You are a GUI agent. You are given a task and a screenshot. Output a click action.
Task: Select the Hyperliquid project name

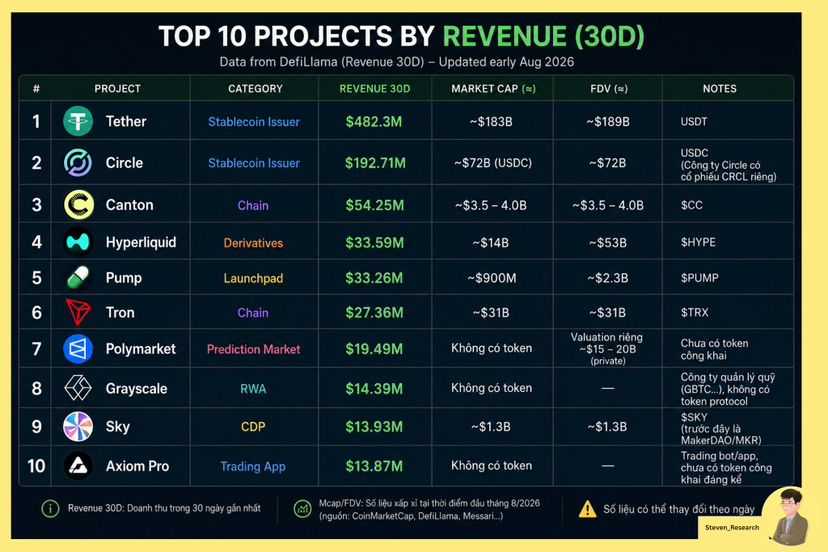(x=141, y=242)
